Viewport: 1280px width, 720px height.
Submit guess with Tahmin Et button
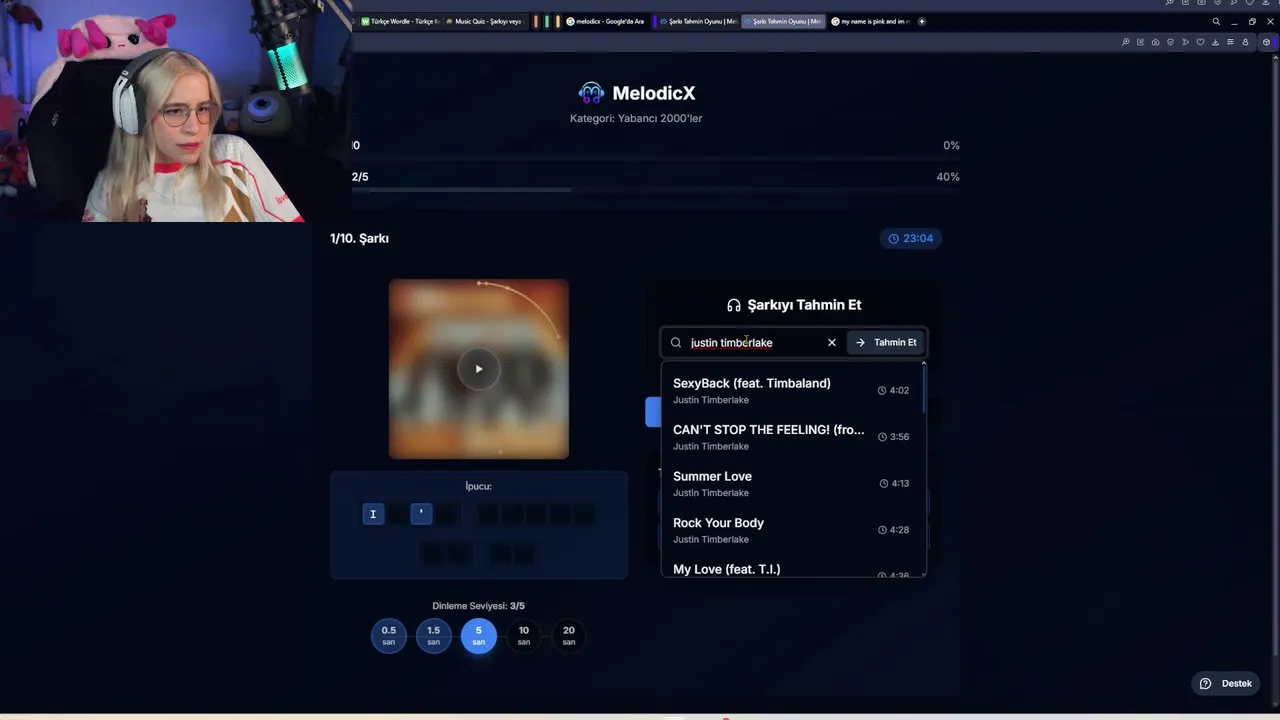point(886,342)
